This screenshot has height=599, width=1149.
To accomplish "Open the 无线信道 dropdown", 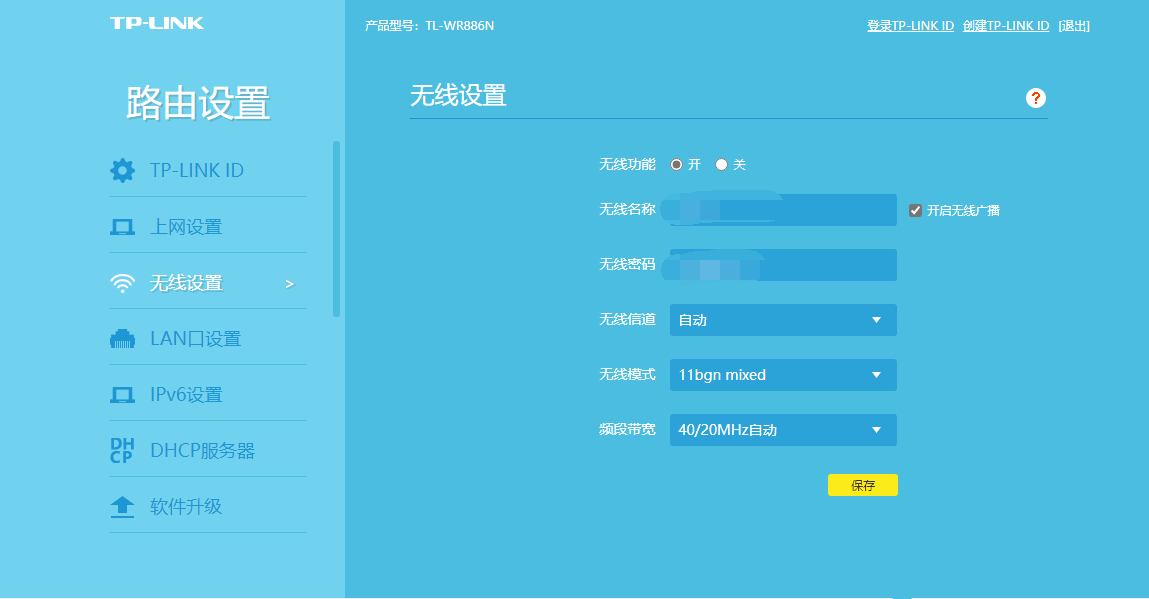I will [x=783, y=320].
